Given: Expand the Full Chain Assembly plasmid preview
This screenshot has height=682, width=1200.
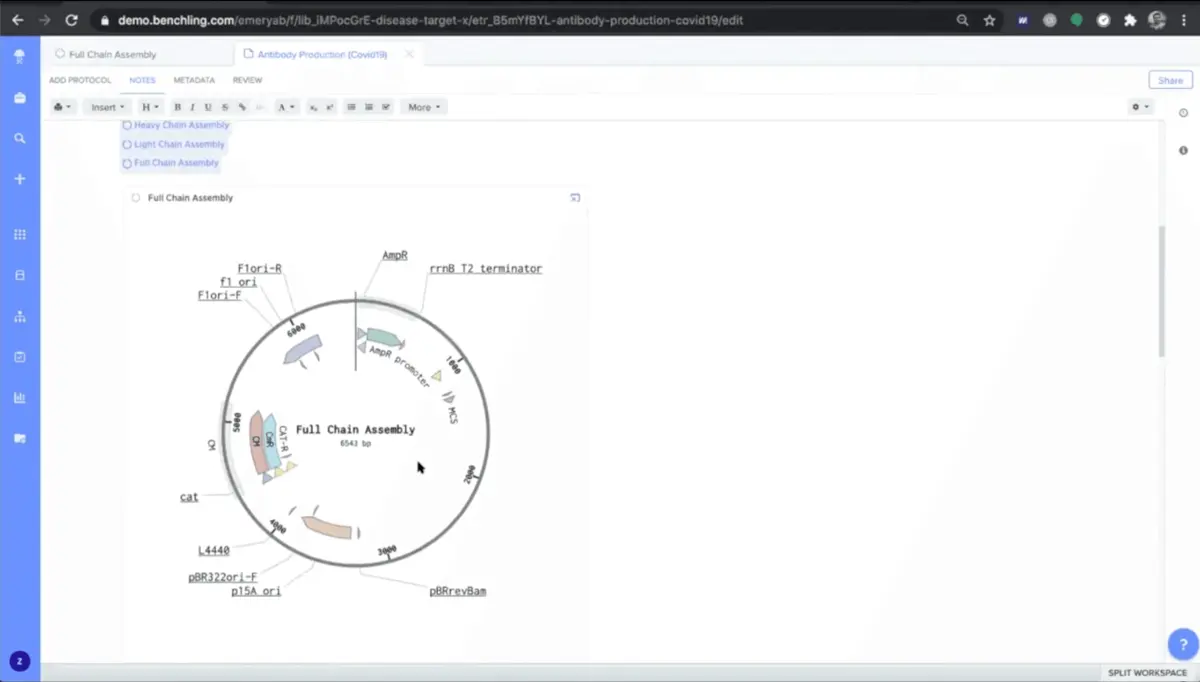Looking at the screenshot, I should coord(575,198).
